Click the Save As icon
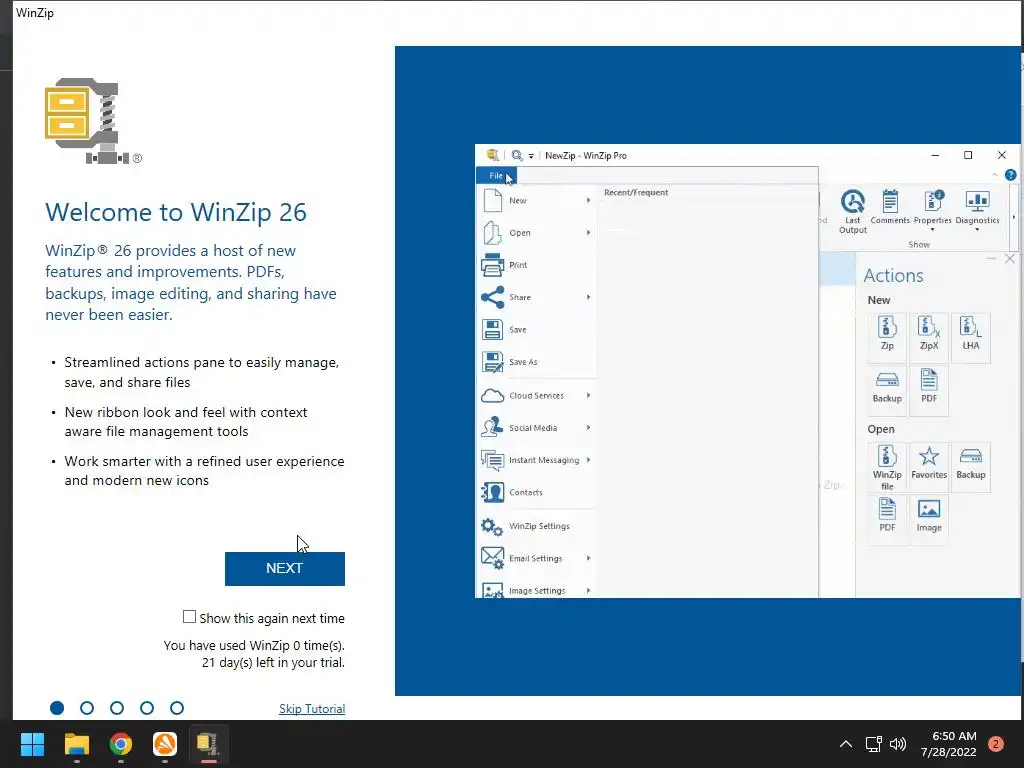The width and height of the screenshot is (1024, 768). 492,362
